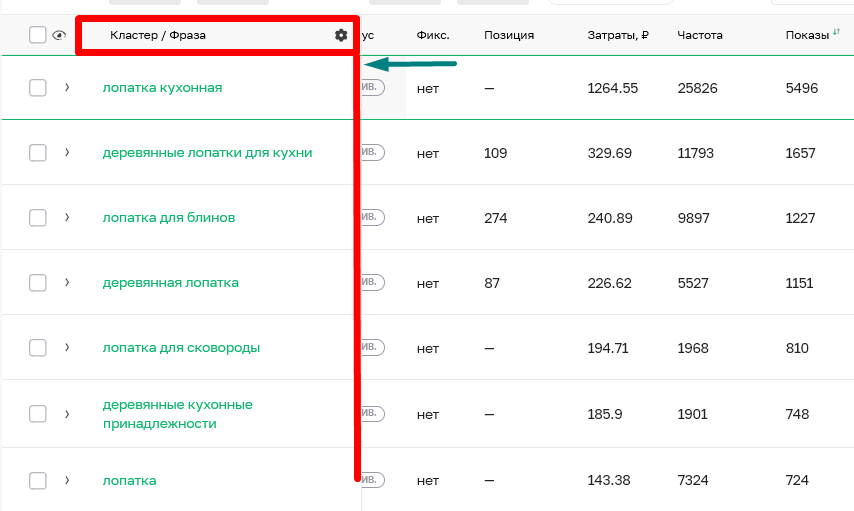Tick checkbox for деревянные кухонные принадлежности

(38, 414)
